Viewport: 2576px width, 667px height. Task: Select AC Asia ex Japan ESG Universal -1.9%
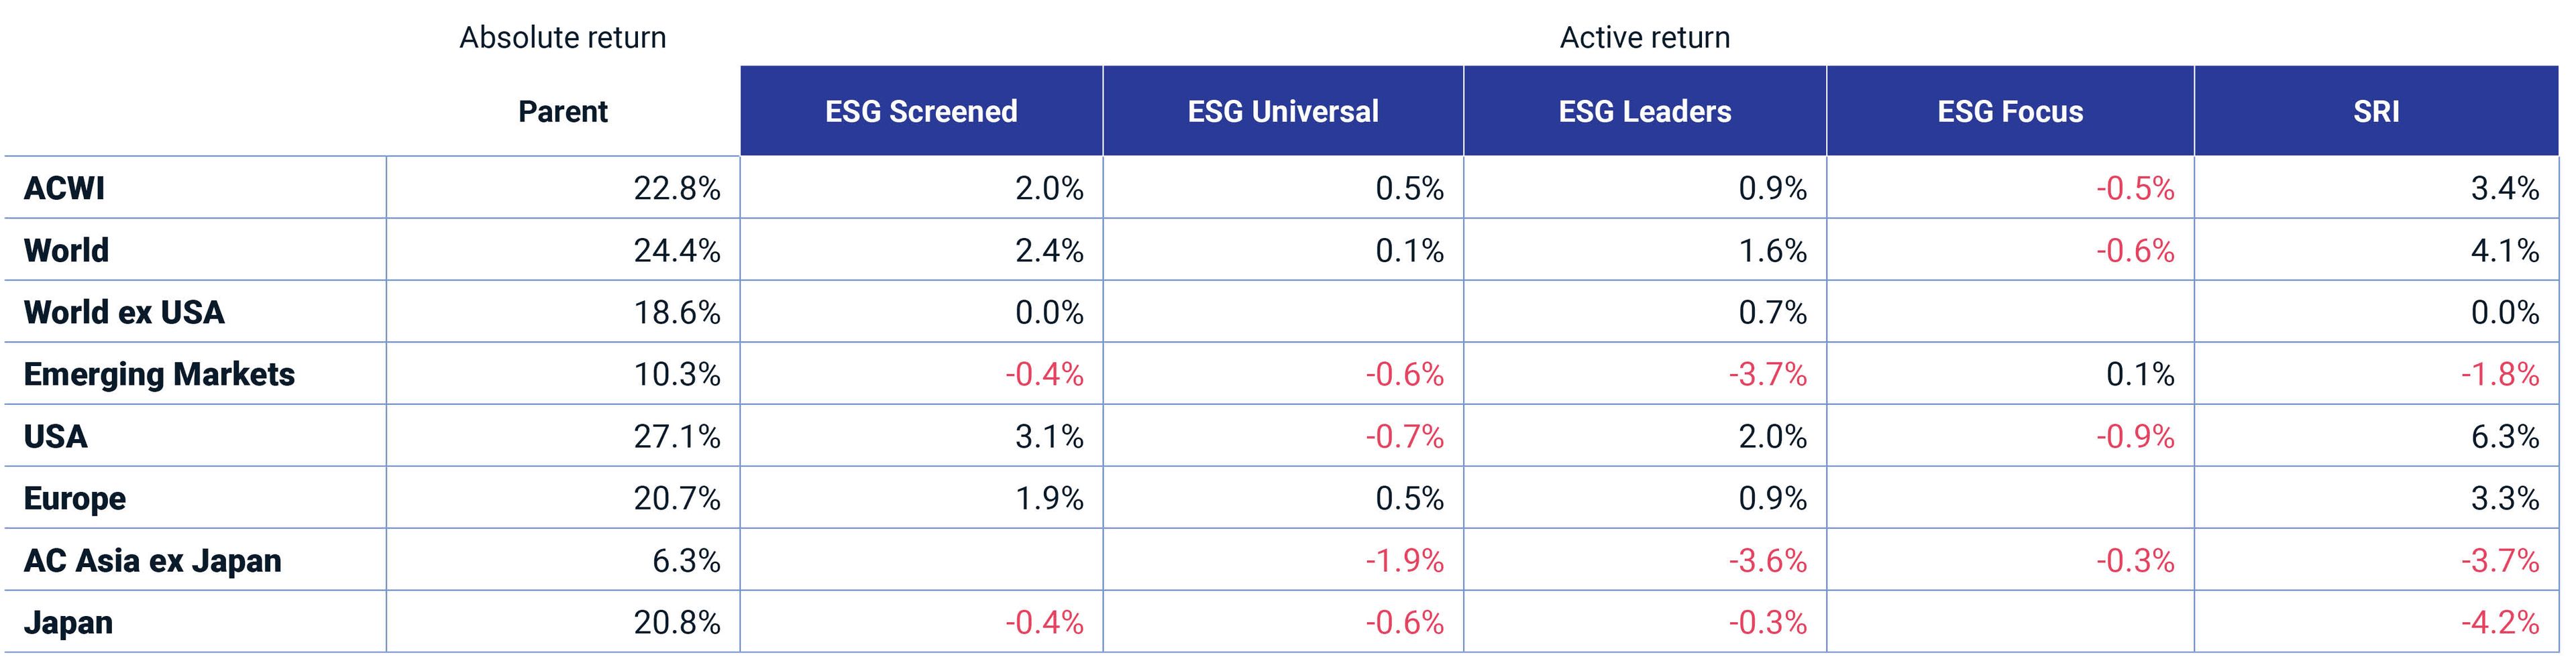[1404, 560]
